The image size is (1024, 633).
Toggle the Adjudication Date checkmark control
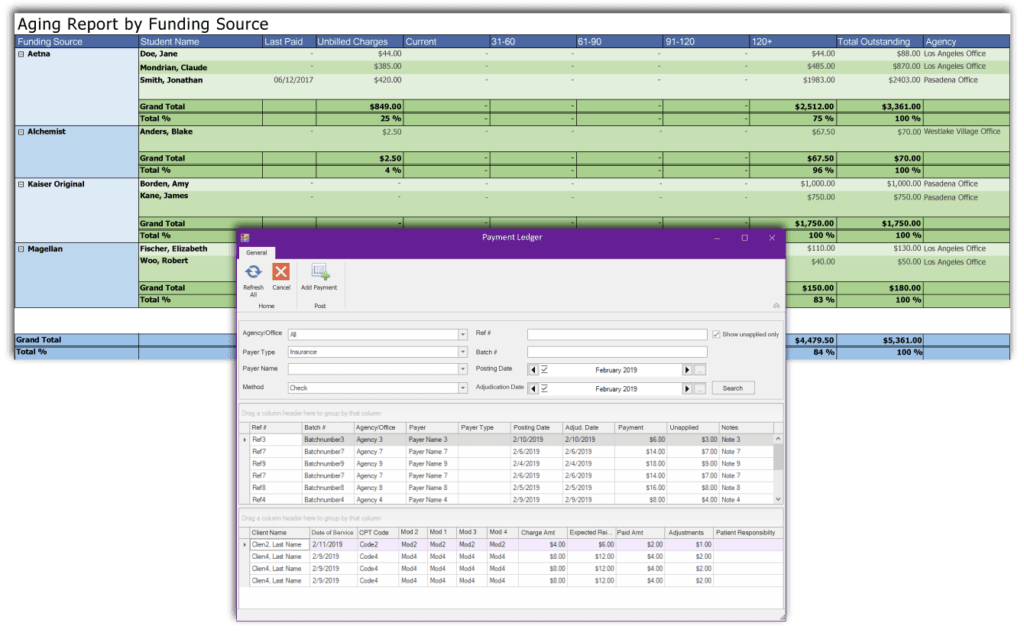tap(544, 388)
